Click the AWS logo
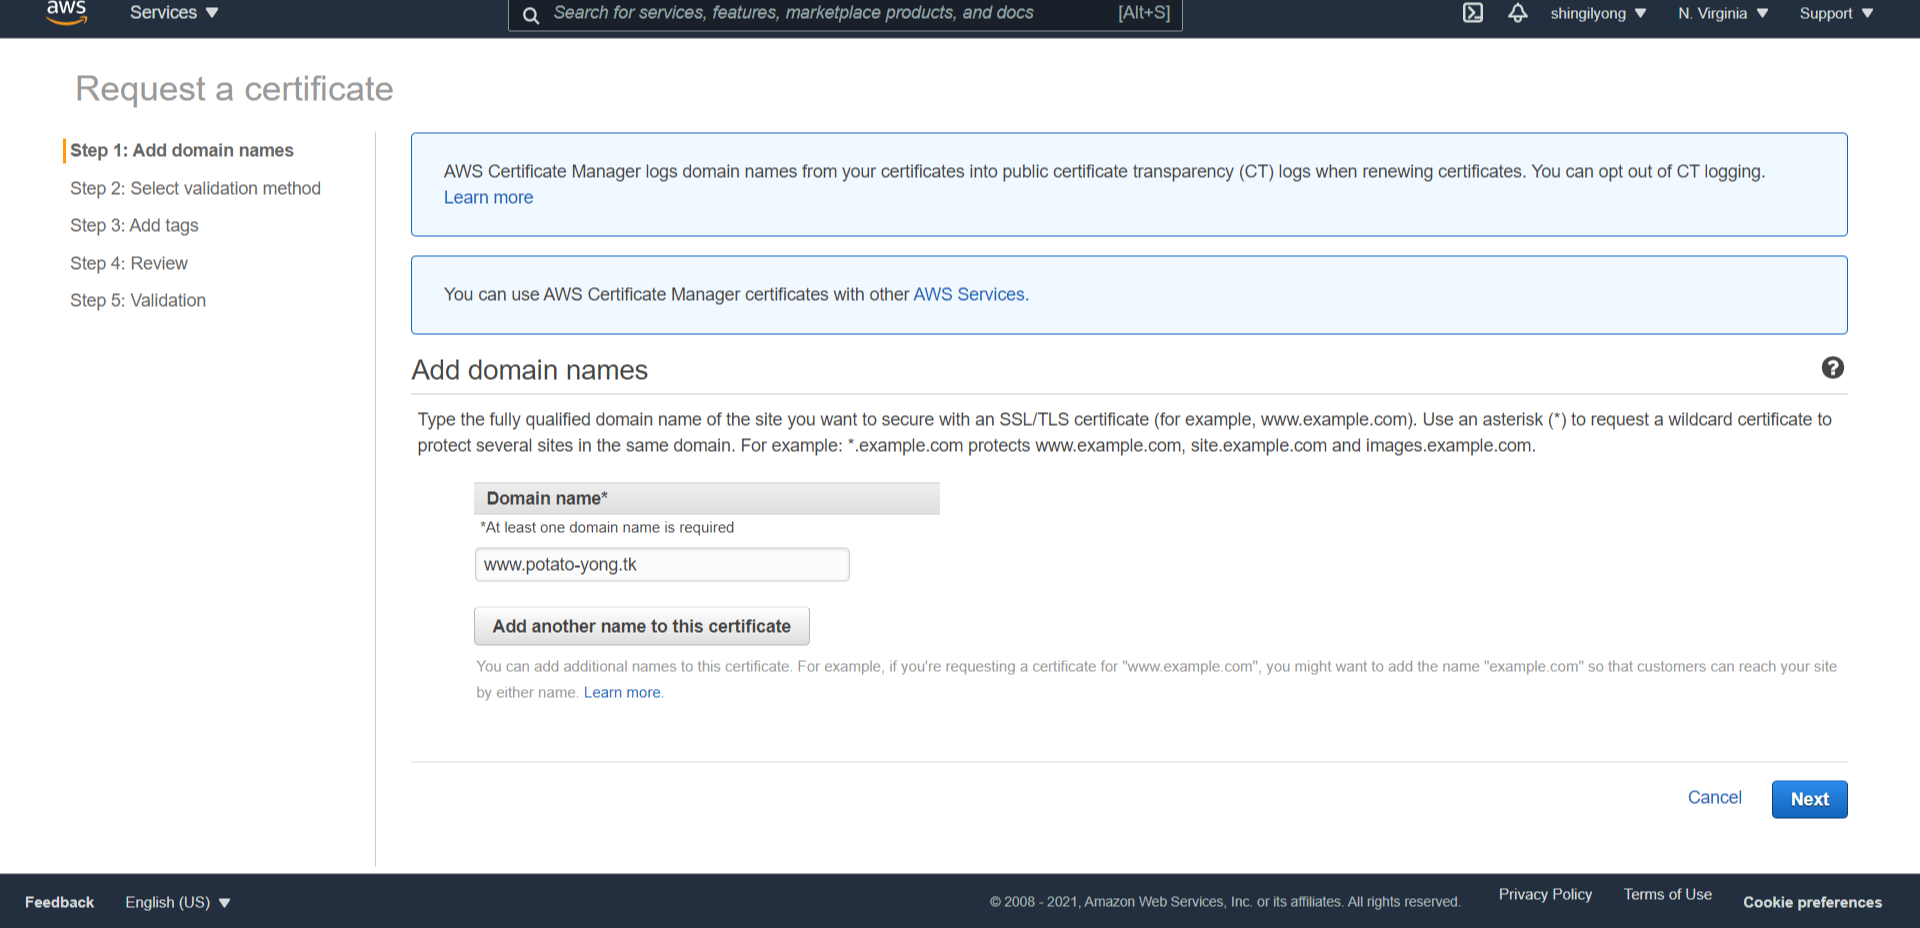Image resolution: width=1920 pixels, height=928 pixels. coord(66,12)
